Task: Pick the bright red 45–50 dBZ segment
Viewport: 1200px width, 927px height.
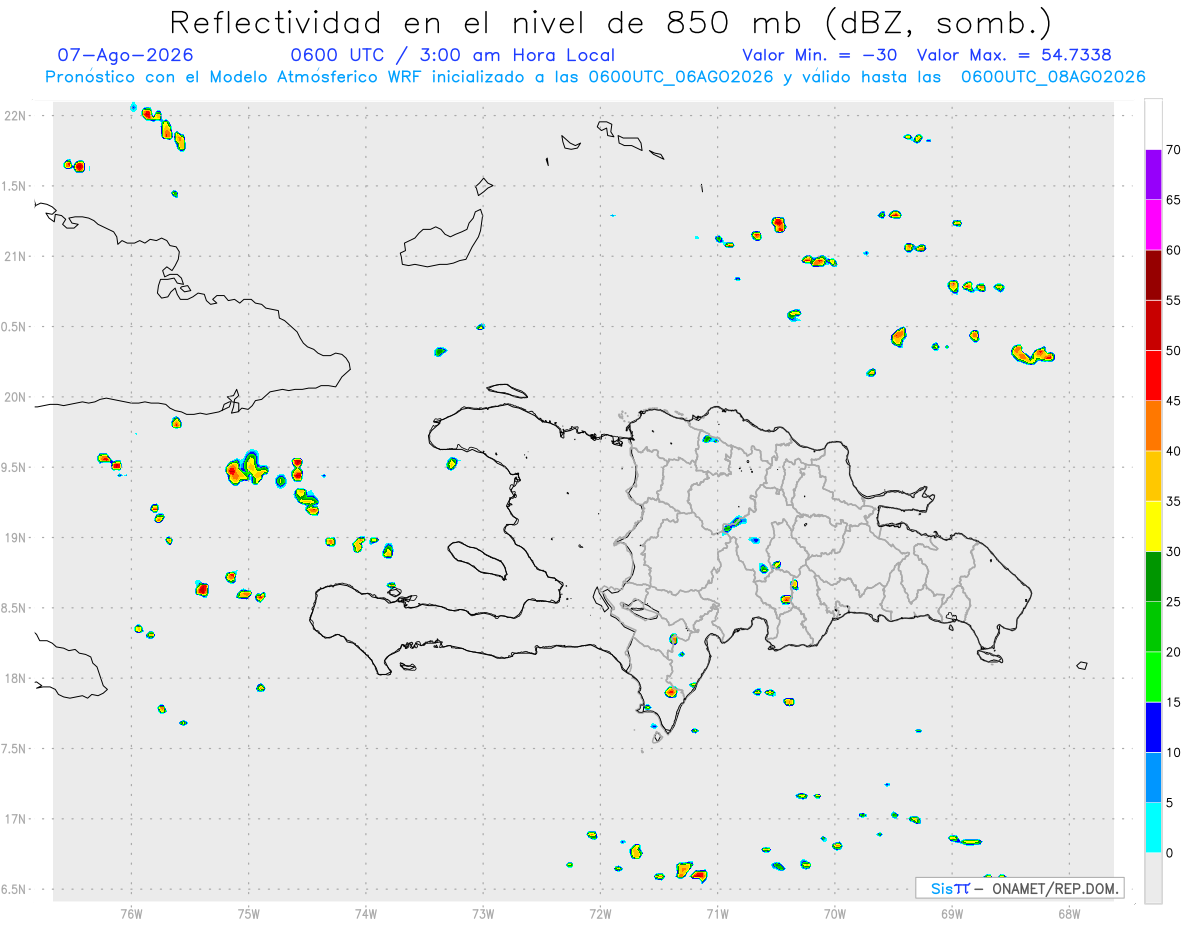Action: (1153, 376)
